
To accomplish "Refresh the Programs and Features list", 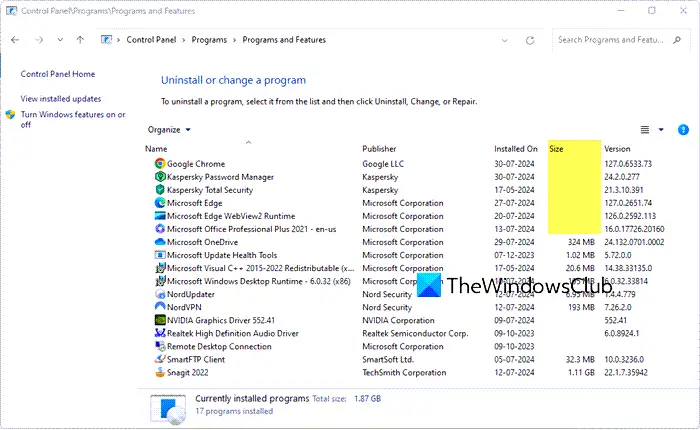I will click(x=530, y=41).
